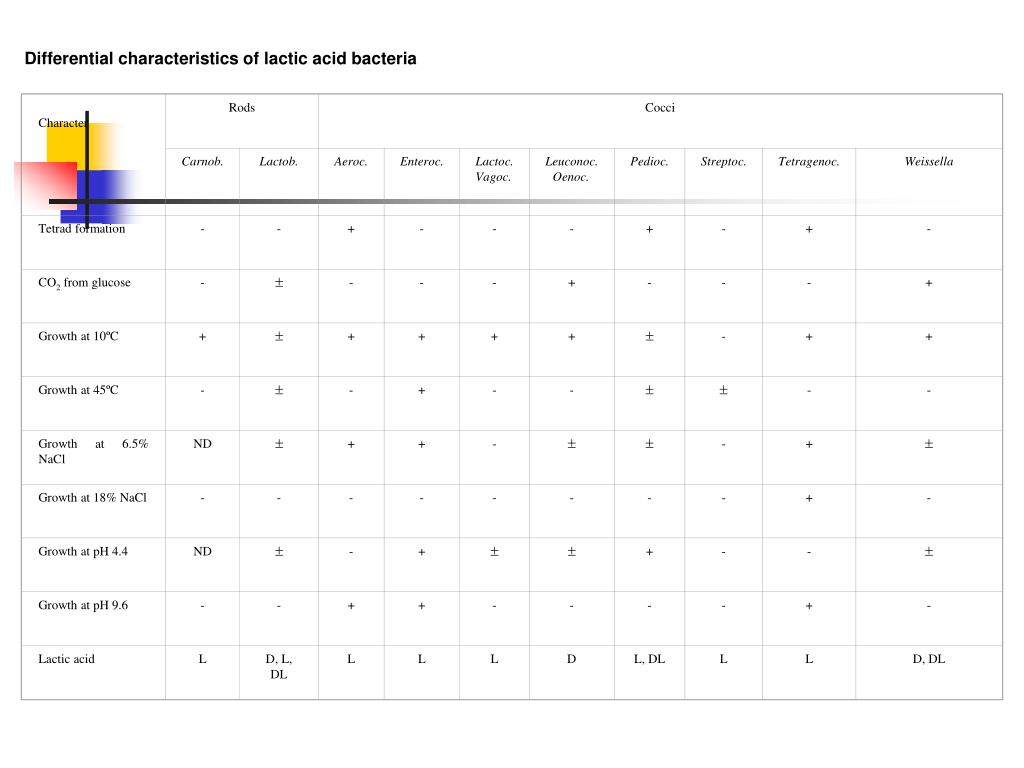Screen dimensions: 1024x768
Task: Click the ND cell in Growth at pH 4.4 row
Action: click(x=202, y=552)
